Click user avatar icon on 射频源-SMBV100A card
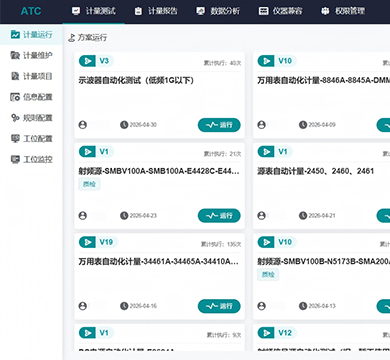Screen dimensions: 390x360 point(83,215)
